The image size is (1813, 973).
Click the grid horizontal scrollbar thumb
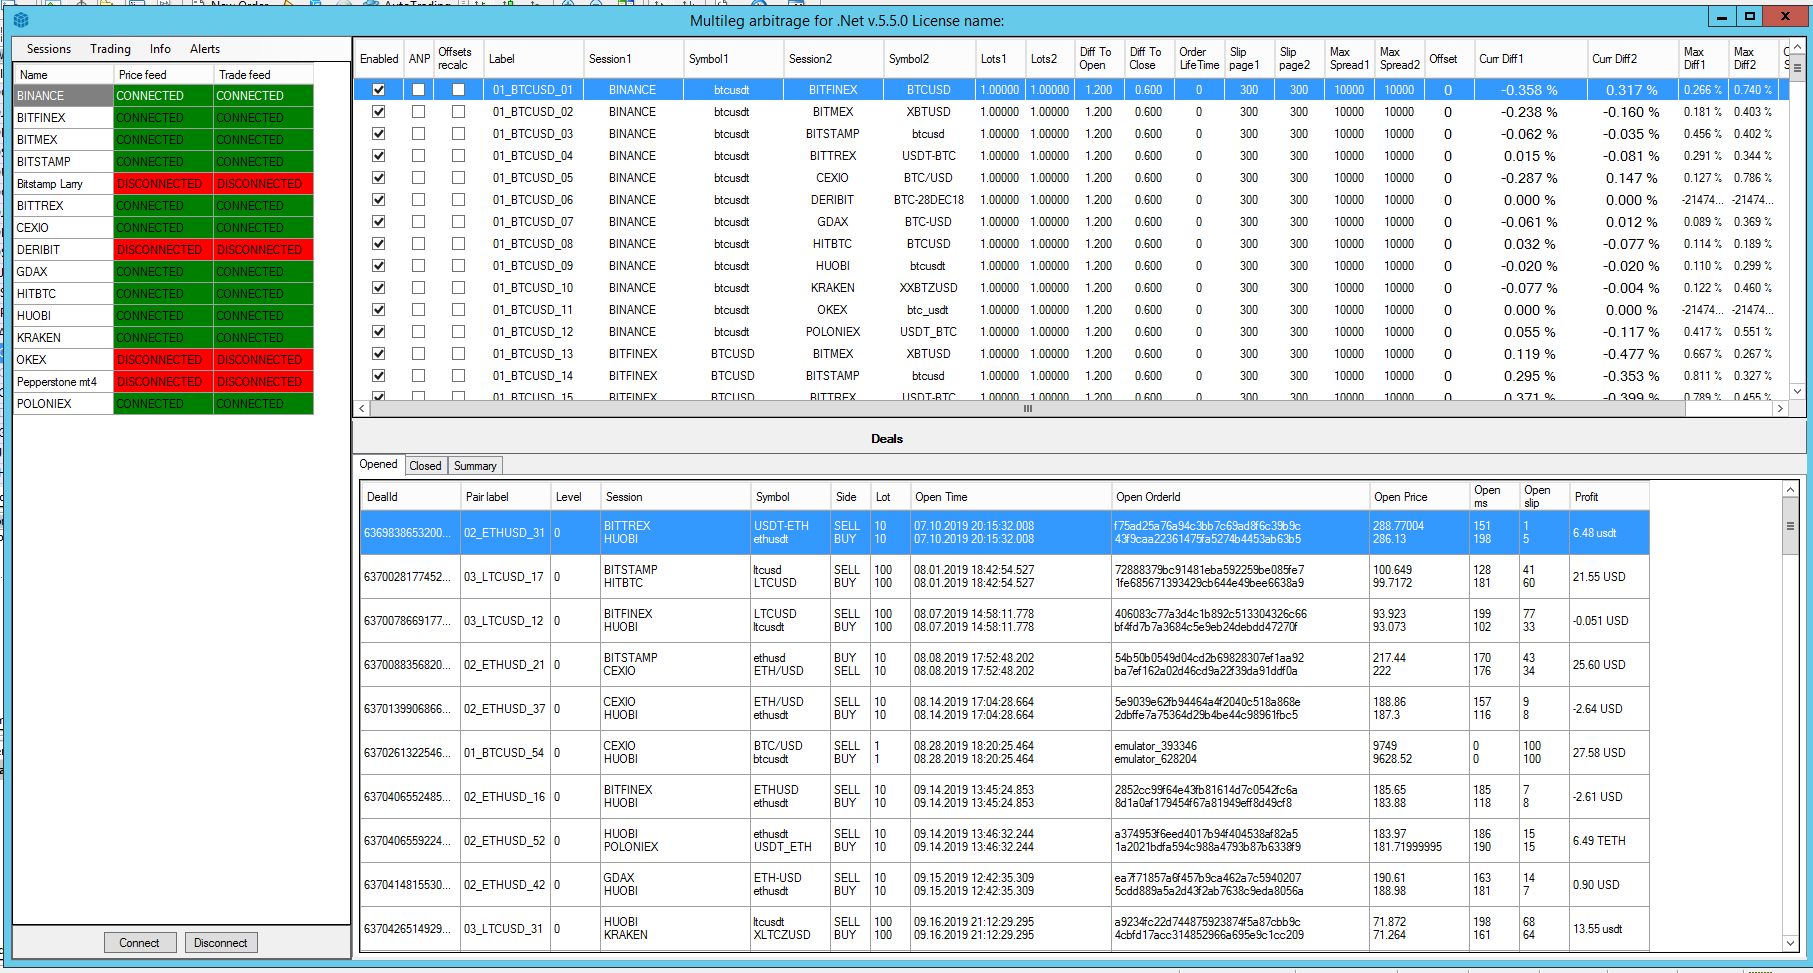(x=1027, y=409)
